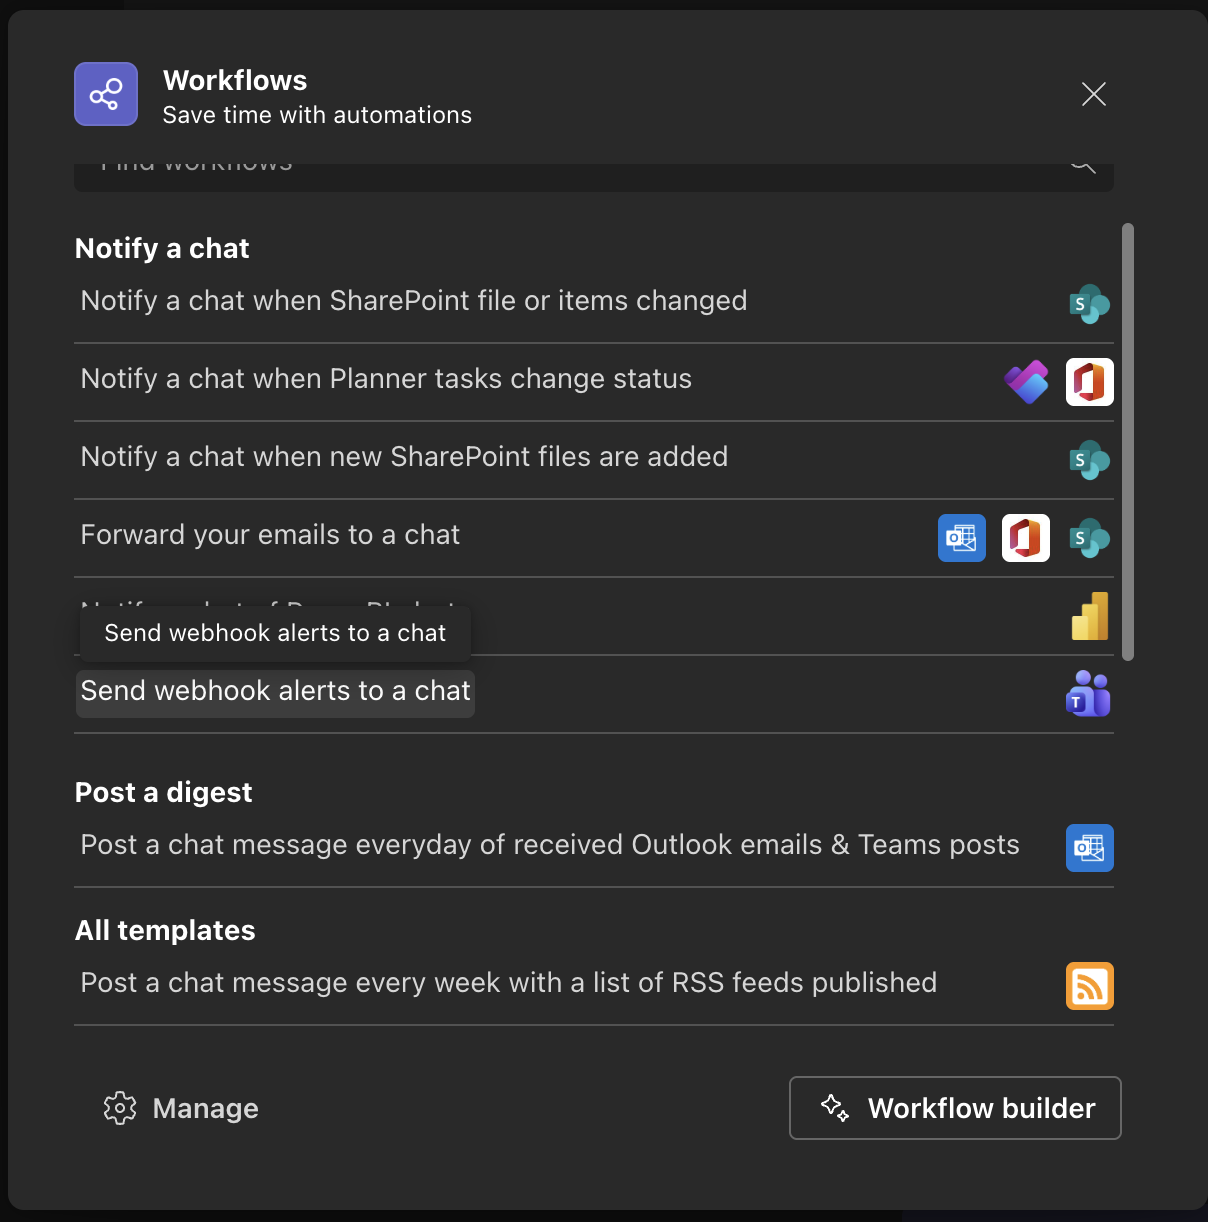The image size is (1208, 1222).
Task: Choose Notify a chat when new SharePoint files added
Action: [x=404, y=457]
